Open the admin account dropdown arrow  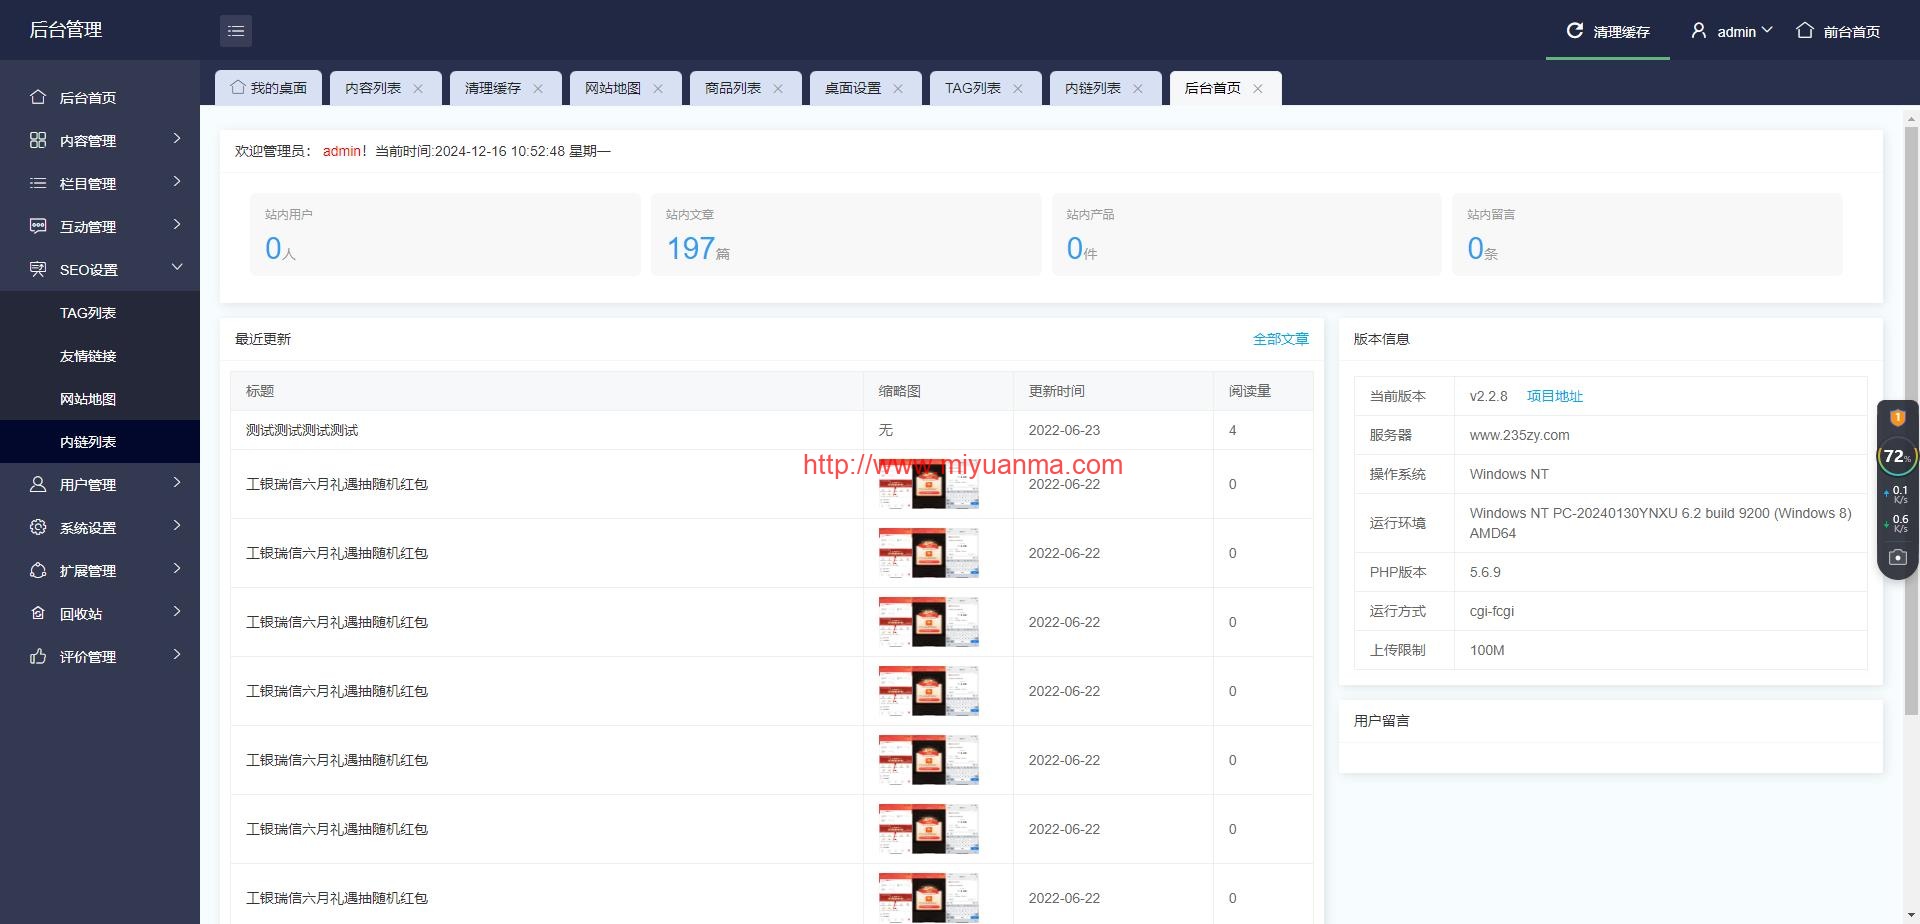tap(1767, 30)
